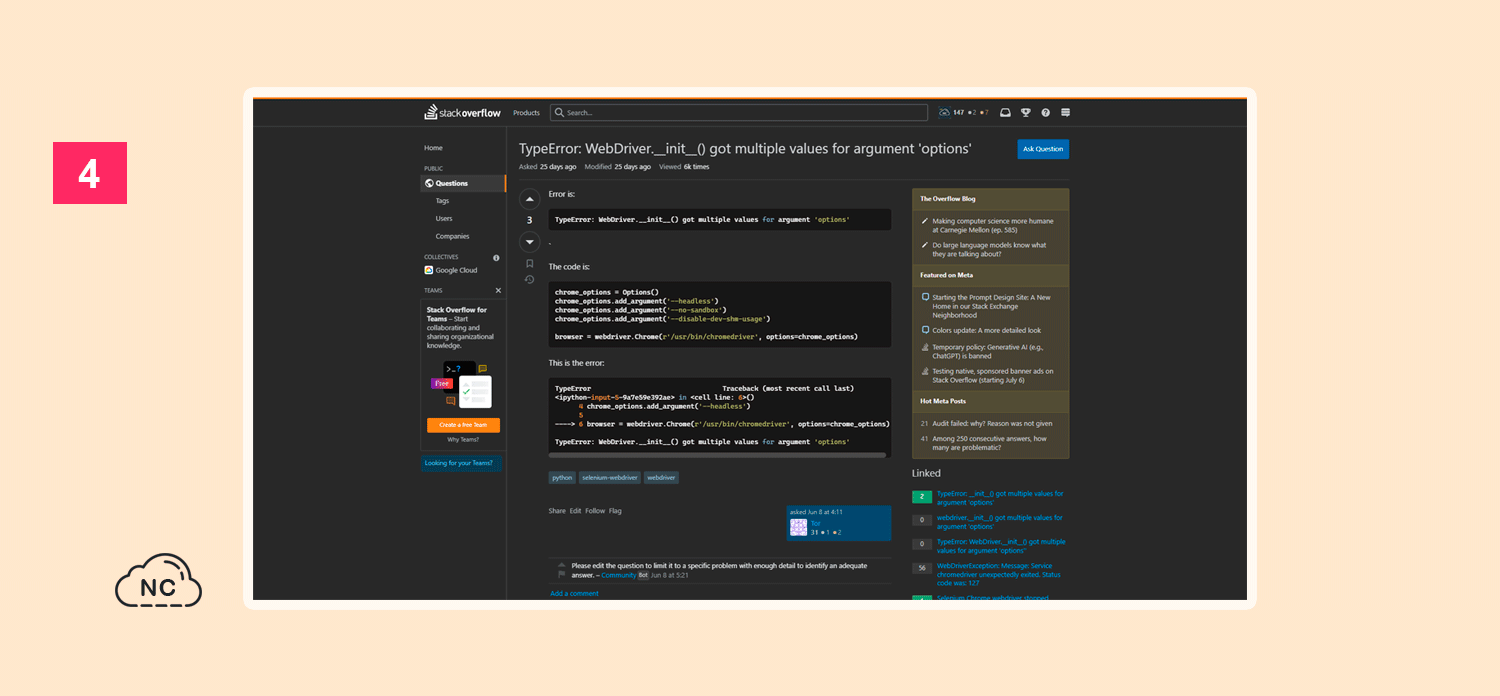Open linked question TypeError: WebDriver.__init__() scored 0
Screen dimensions: 1500x696
coord(1001,546)
